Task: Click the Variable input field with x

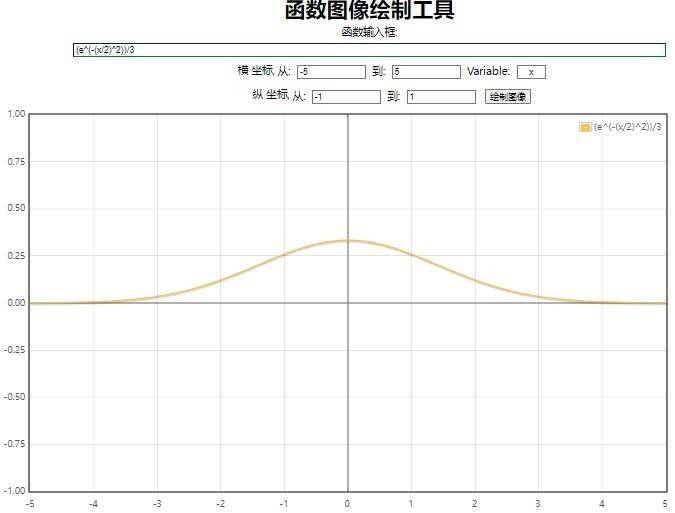Action: pos(531,72)
